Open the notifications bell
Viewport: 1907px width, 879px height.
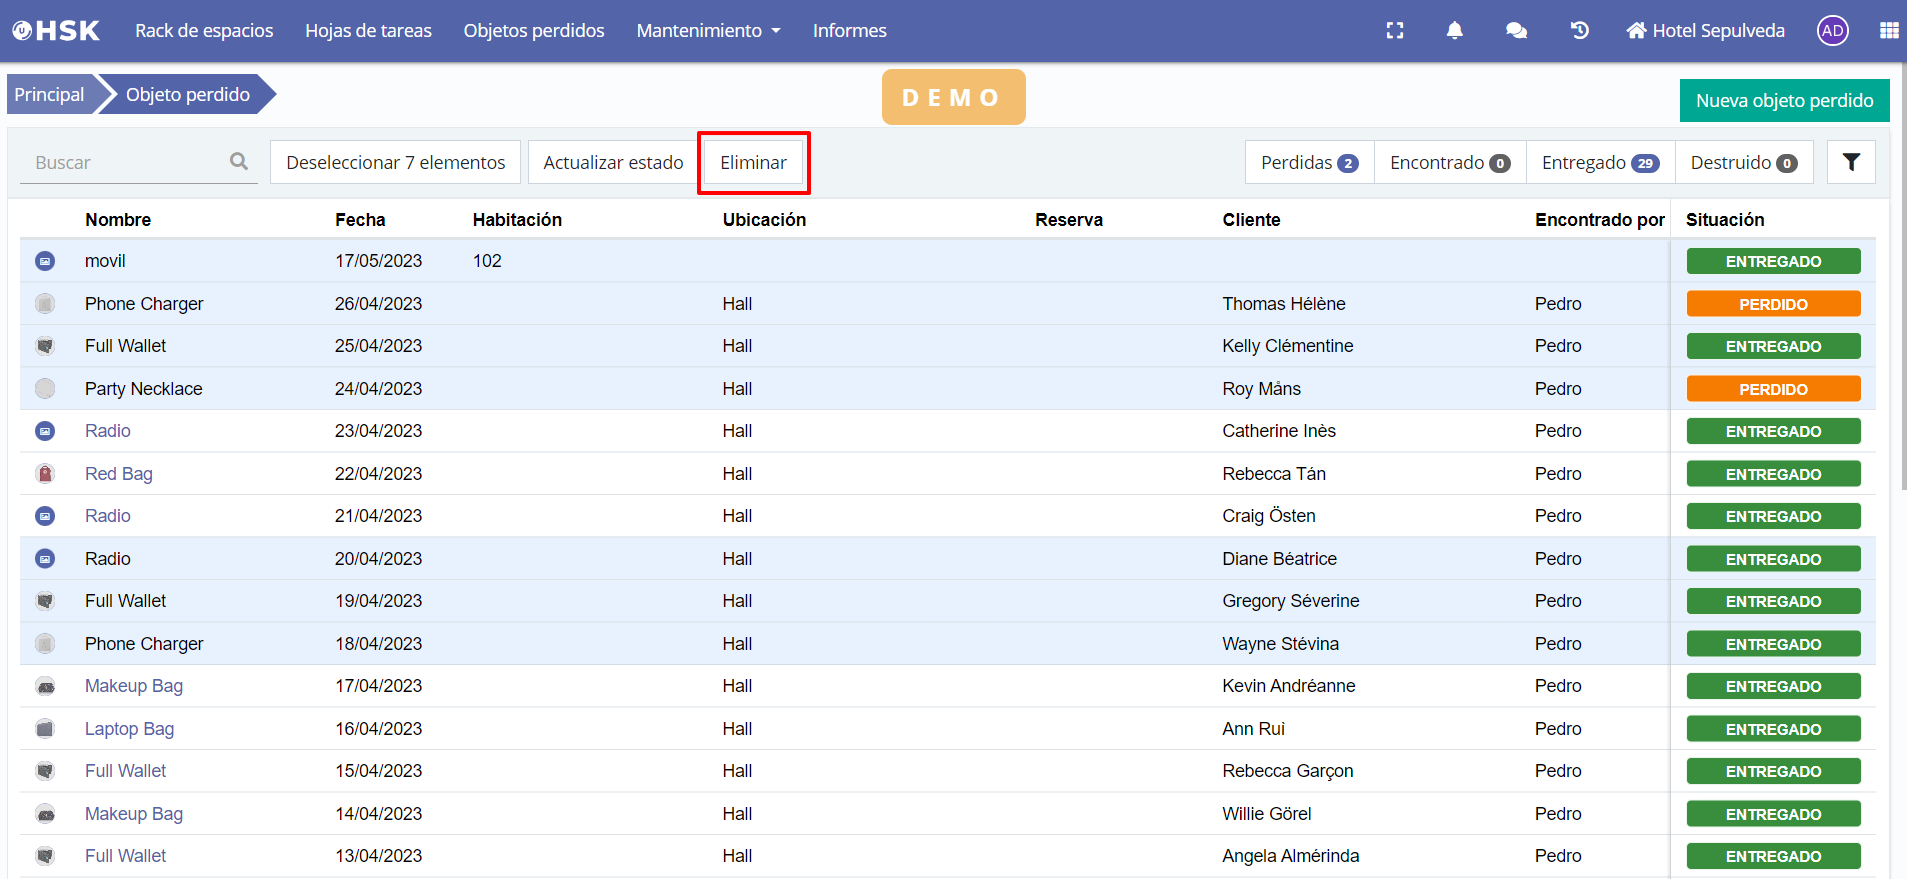click(1454, 31)
